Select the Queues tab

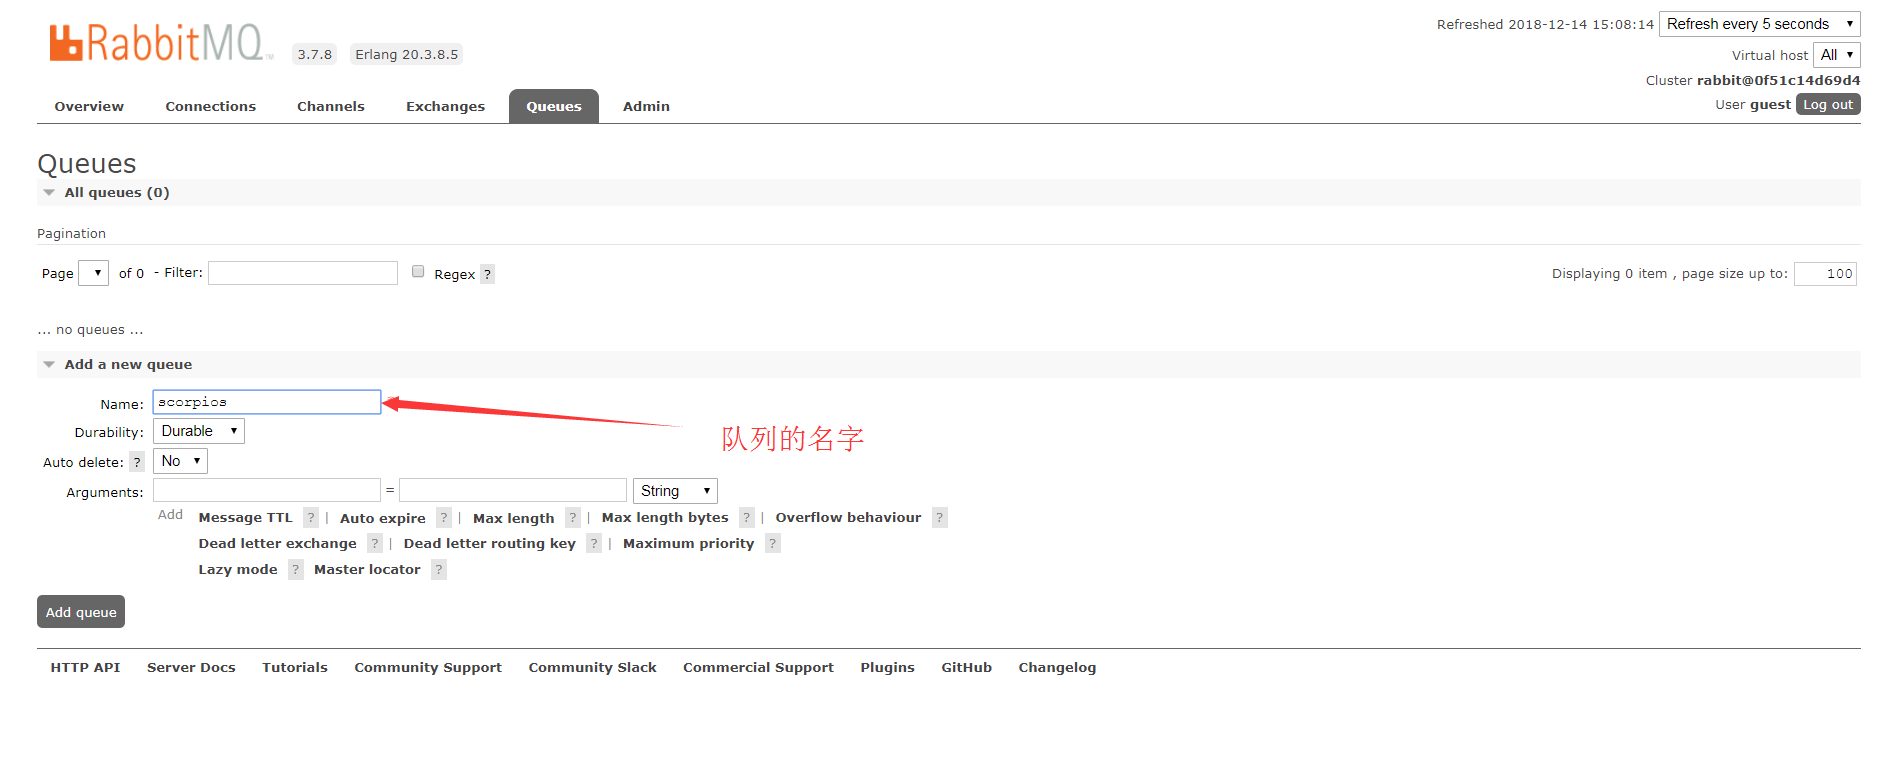coord(554,106)
